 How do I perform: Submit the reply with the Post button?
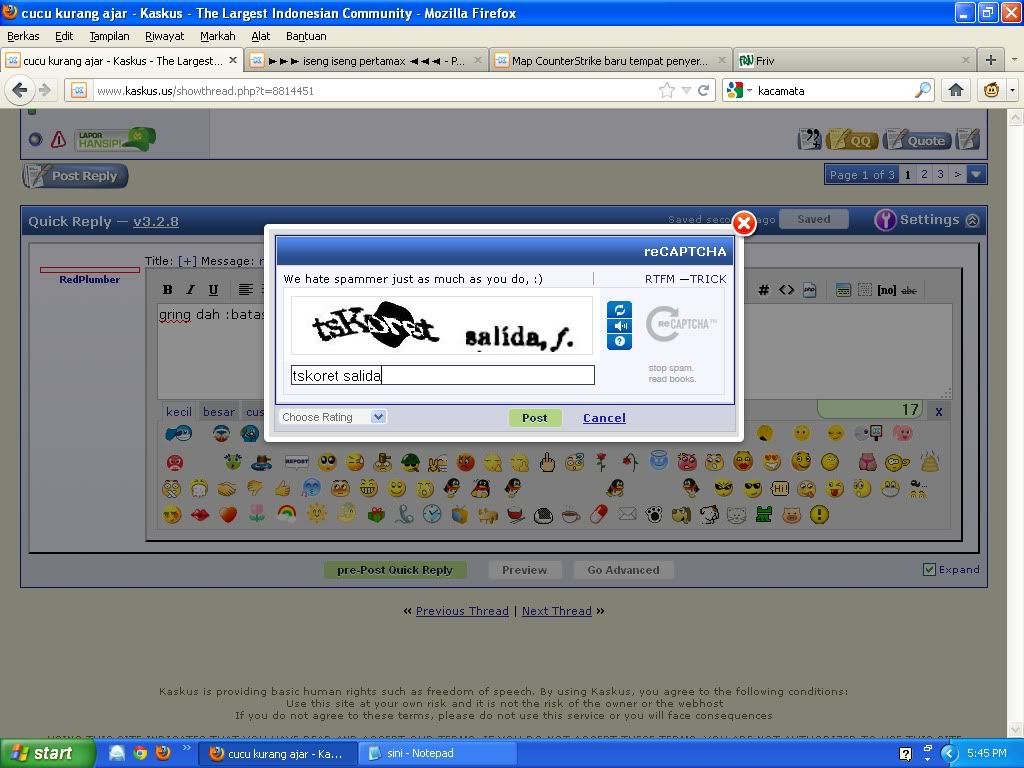(535, 418)
